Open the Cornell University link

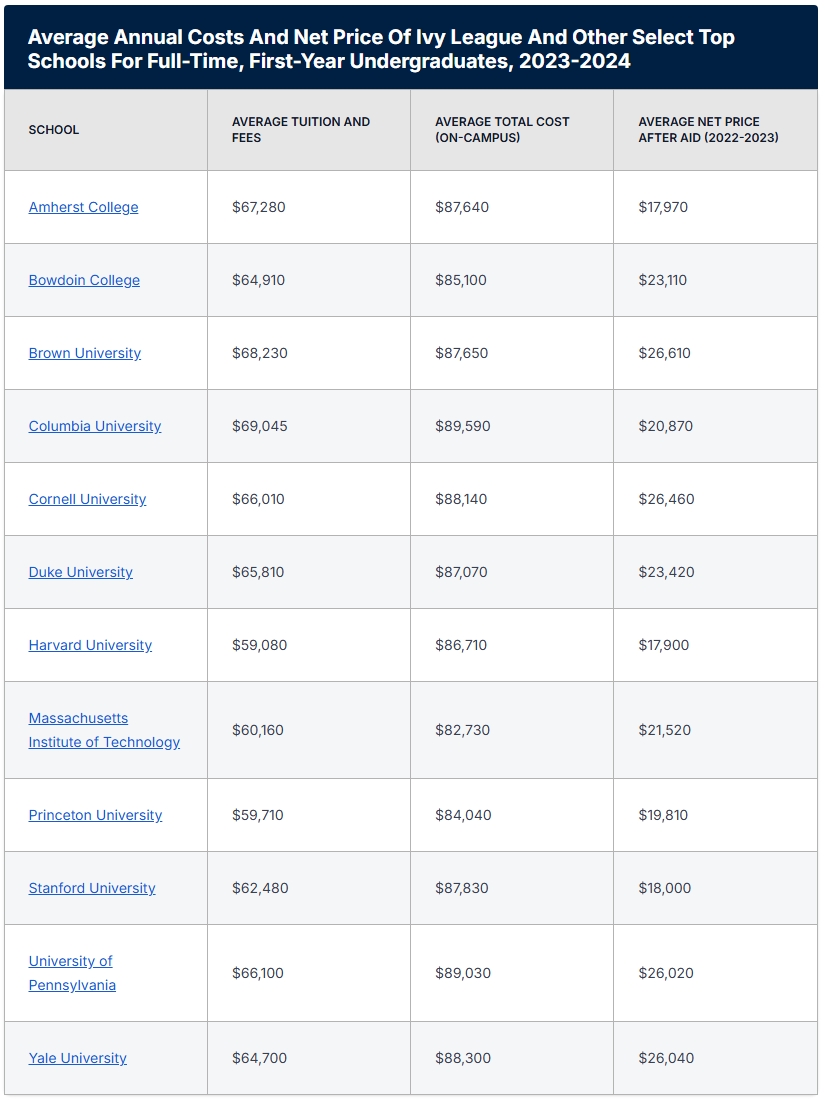[x=87, y=499]
